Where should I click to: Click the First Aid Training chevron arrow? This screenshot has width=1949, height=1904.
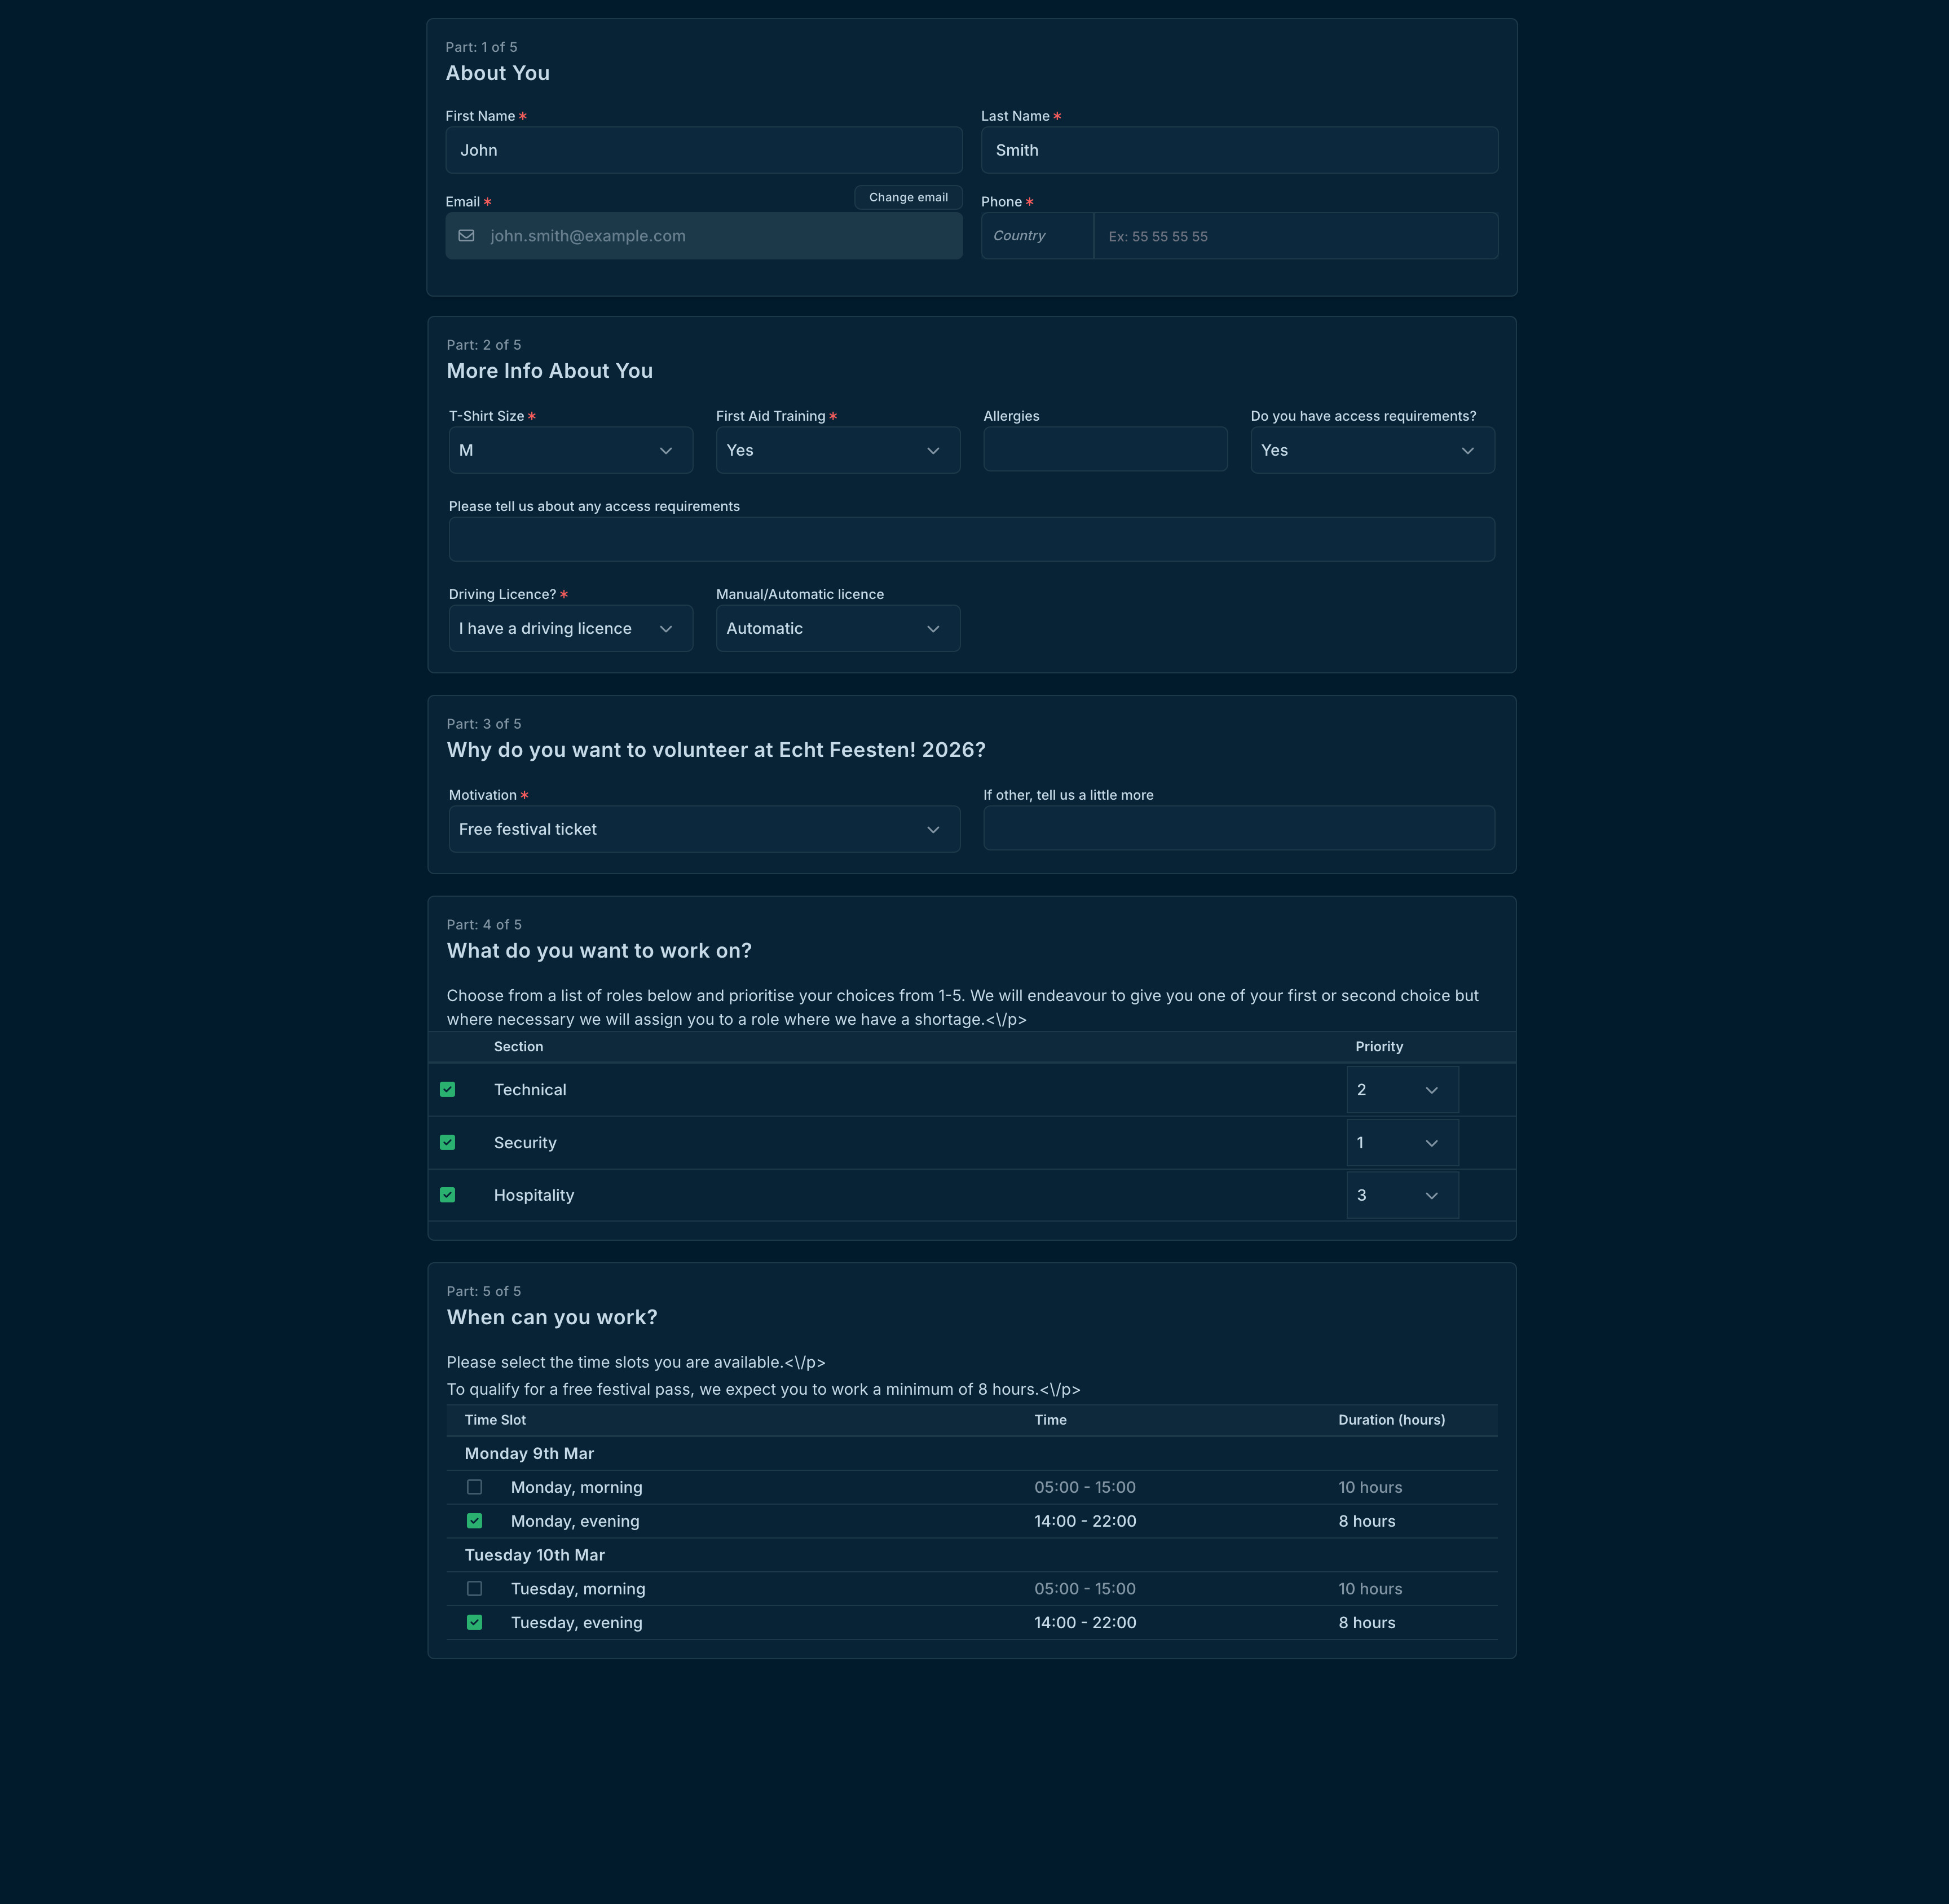coord(933,451)
